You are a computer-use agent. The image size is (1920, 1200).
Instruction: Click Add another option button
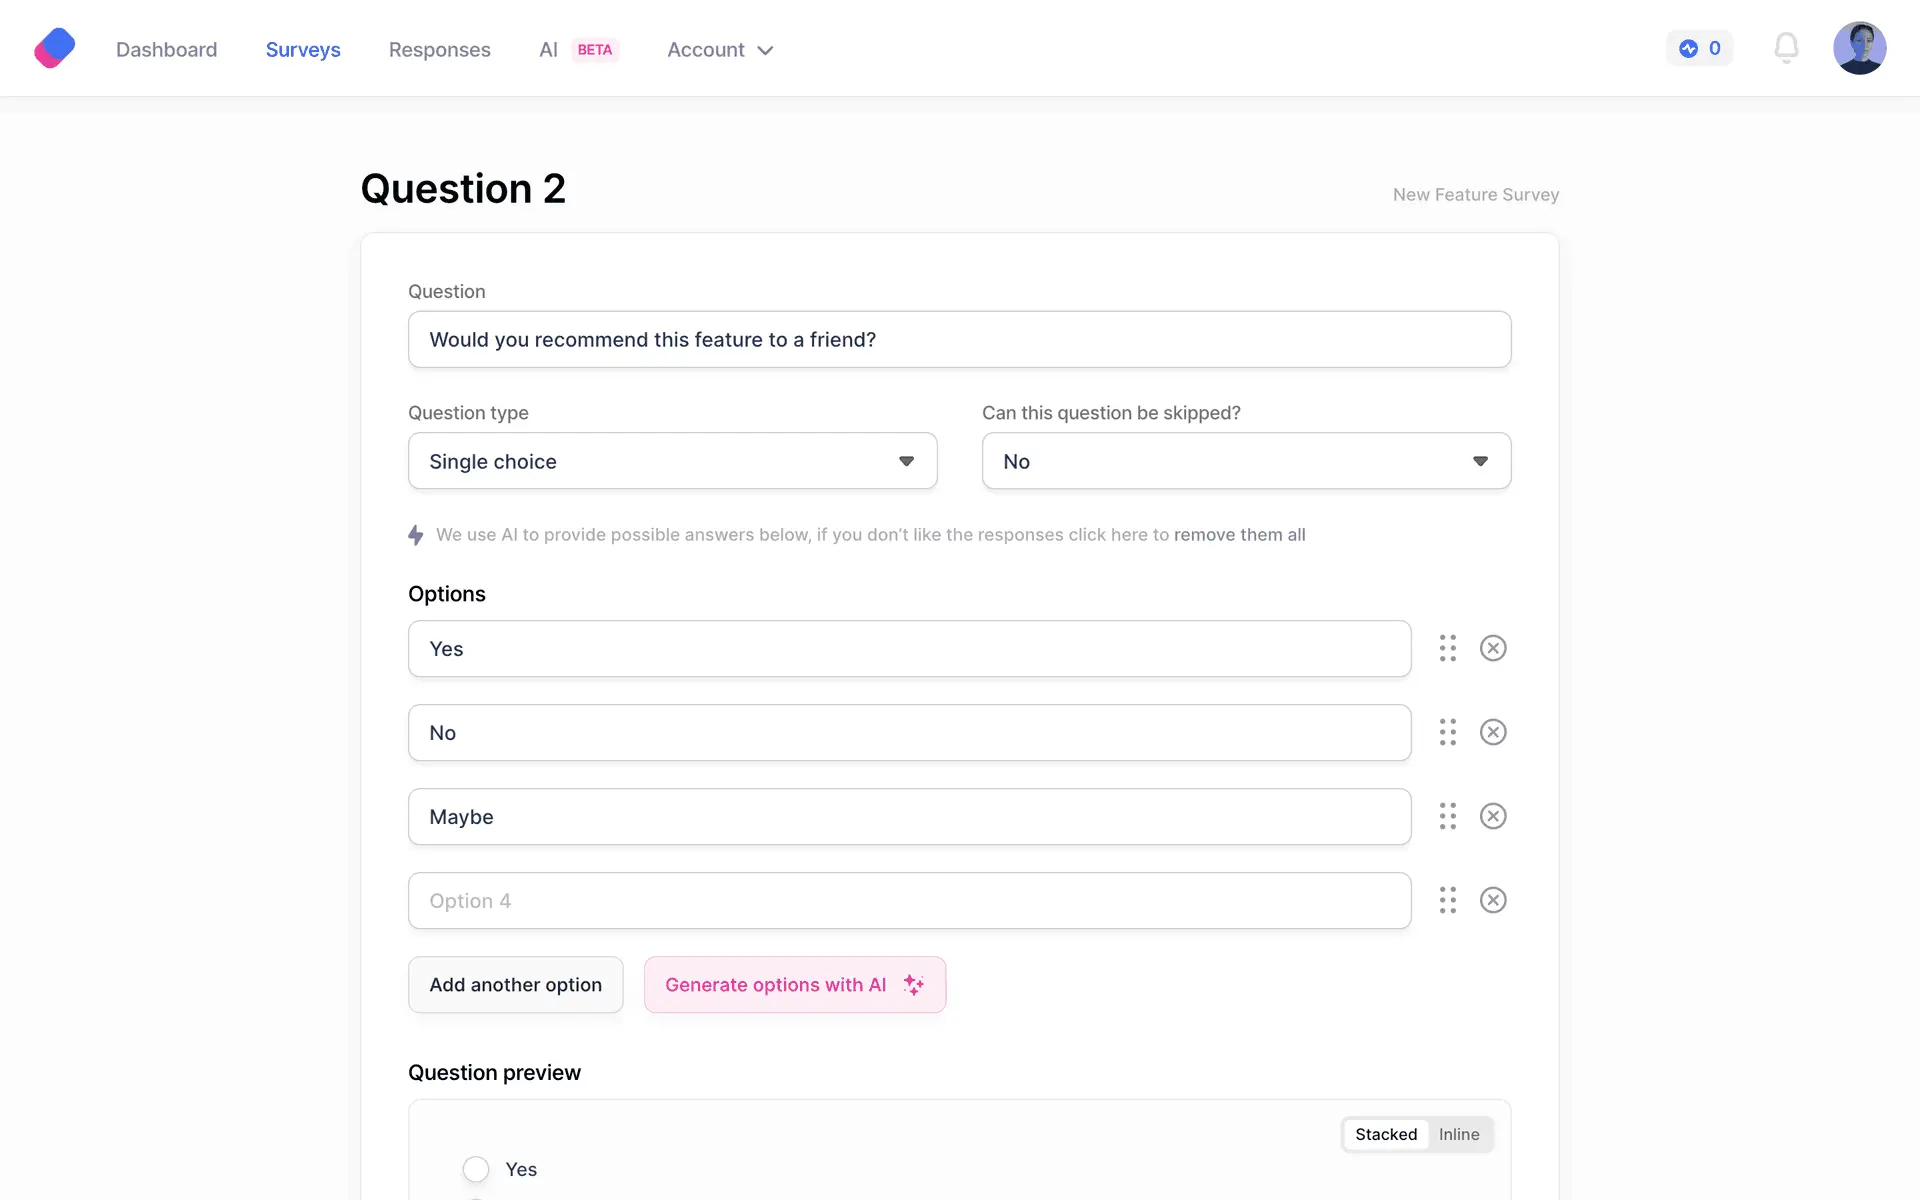click(515, 985)
